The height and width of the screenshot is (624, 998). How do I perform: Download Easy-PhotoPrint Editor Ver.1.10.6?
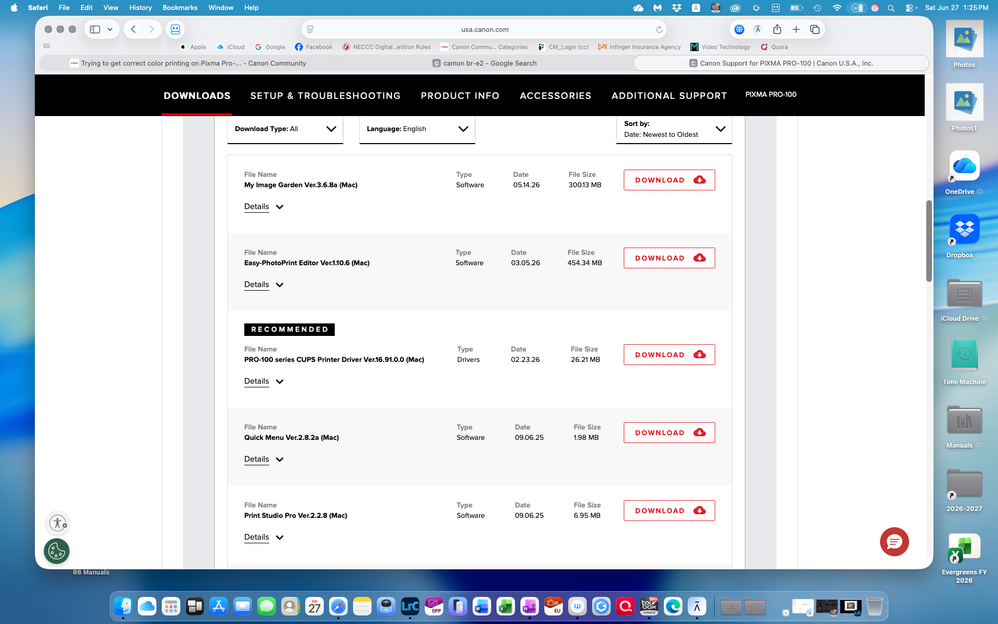669,258
